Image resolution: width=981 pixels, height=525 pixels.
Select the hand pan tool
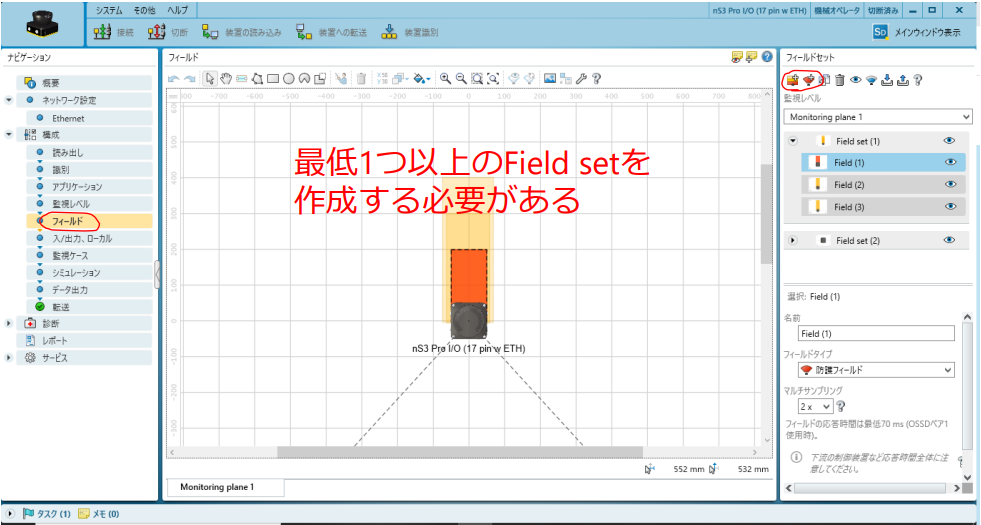point(226,79)
